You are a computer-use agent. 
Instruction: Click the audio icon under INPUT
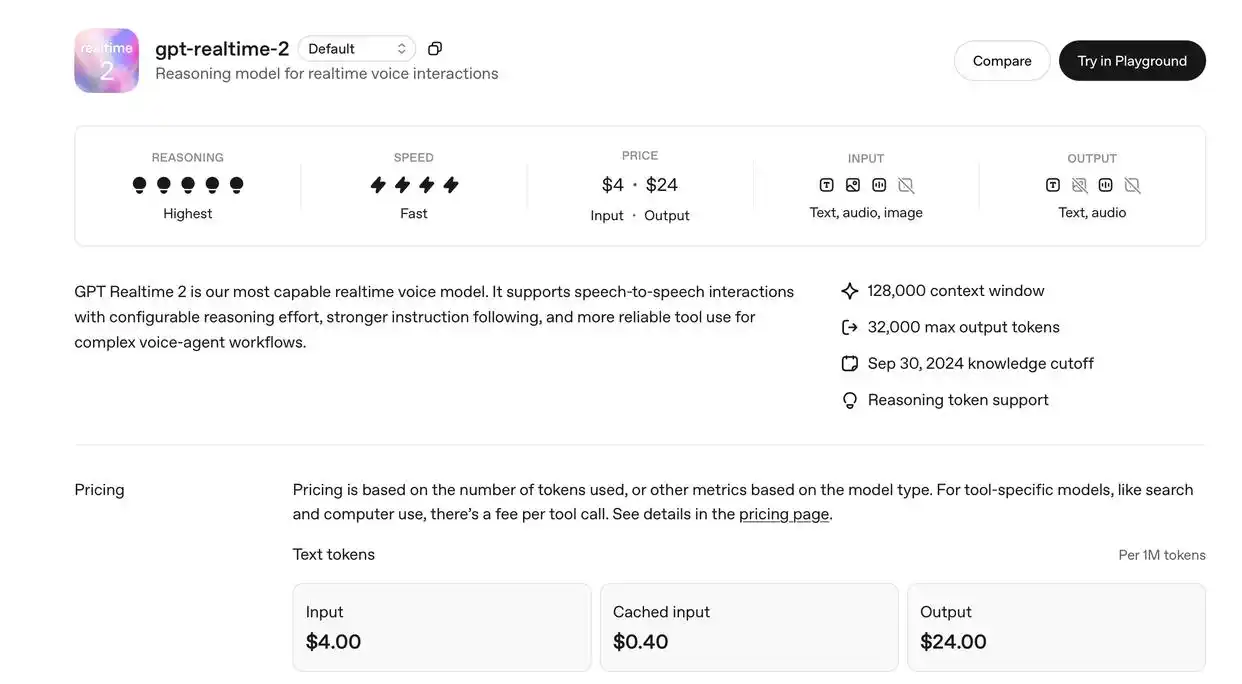879,185
